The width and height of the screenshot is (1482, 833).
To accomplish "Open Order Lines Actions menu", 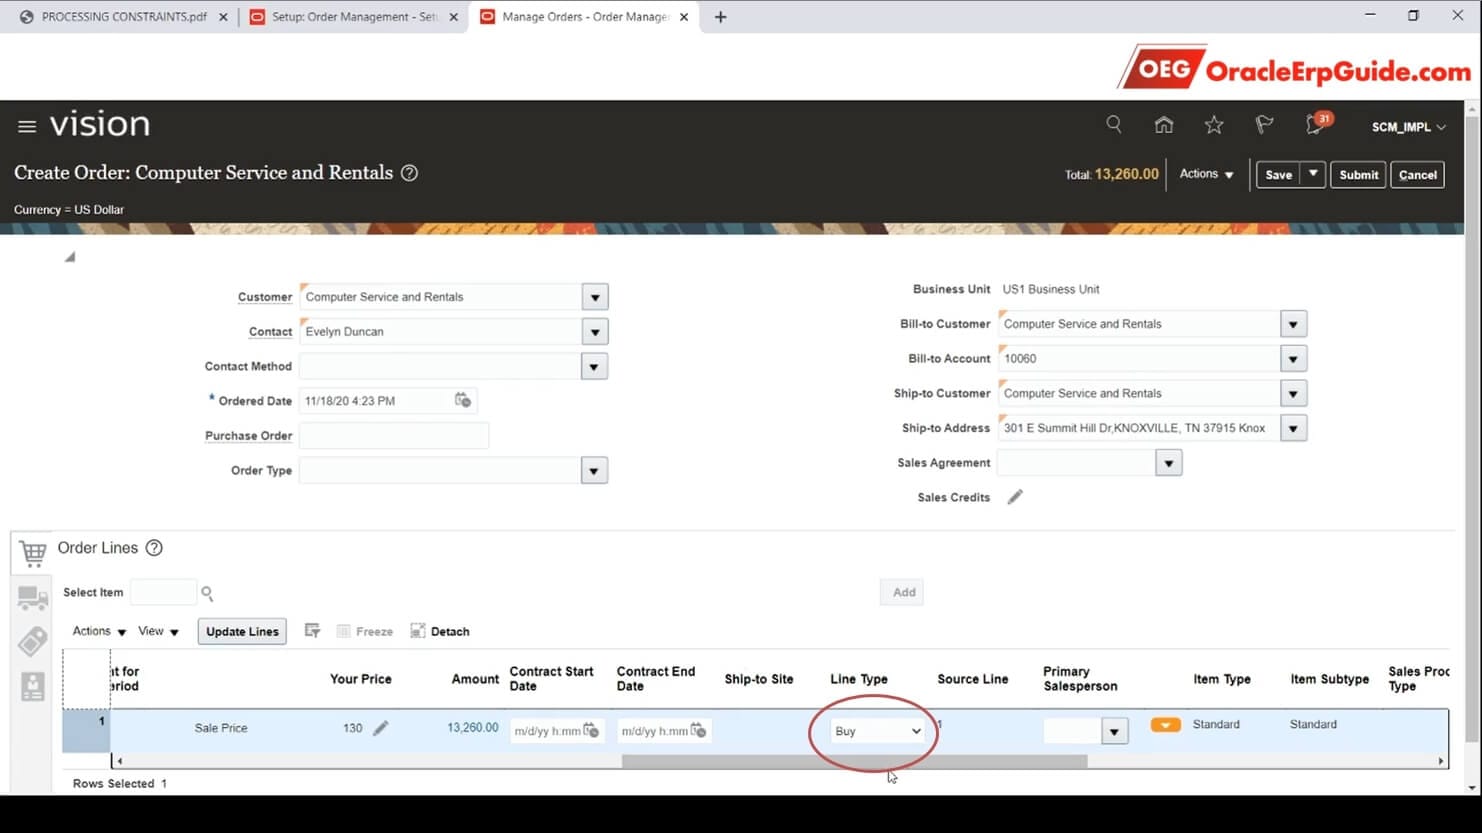I will 99,631.
